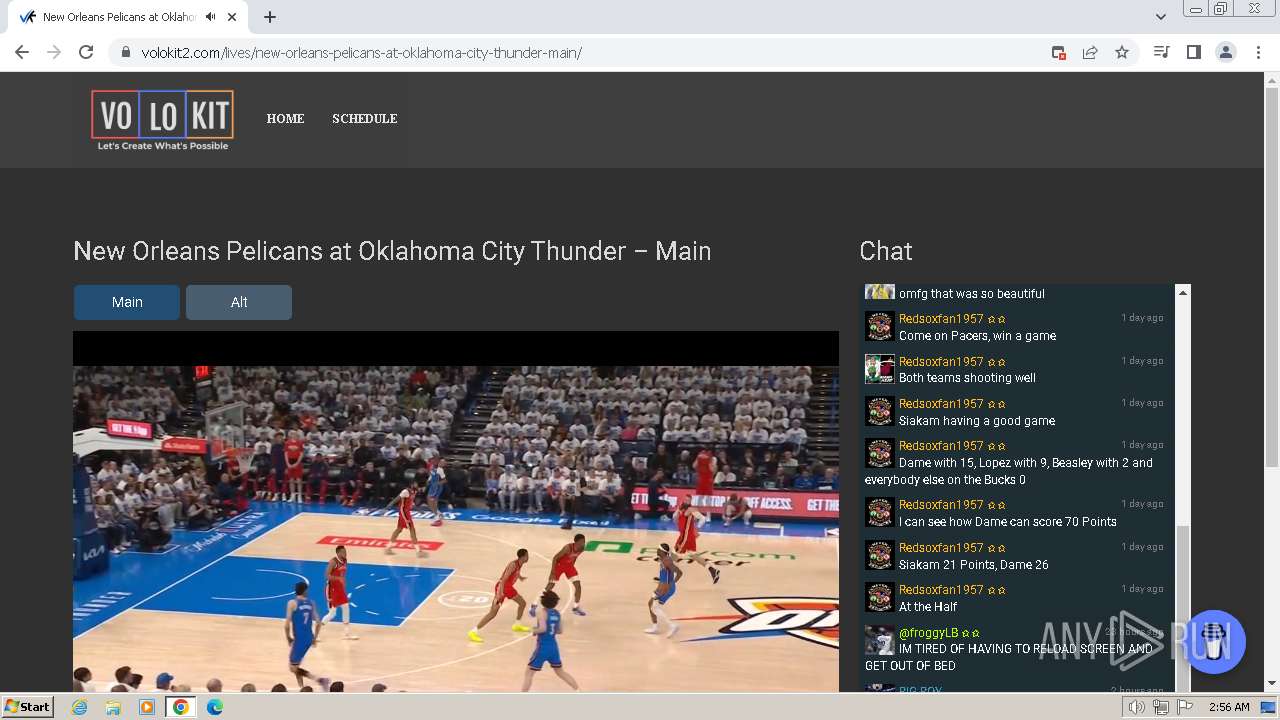Click the browser tab titled New Orleans Pelicans

[x=130, y=17]
